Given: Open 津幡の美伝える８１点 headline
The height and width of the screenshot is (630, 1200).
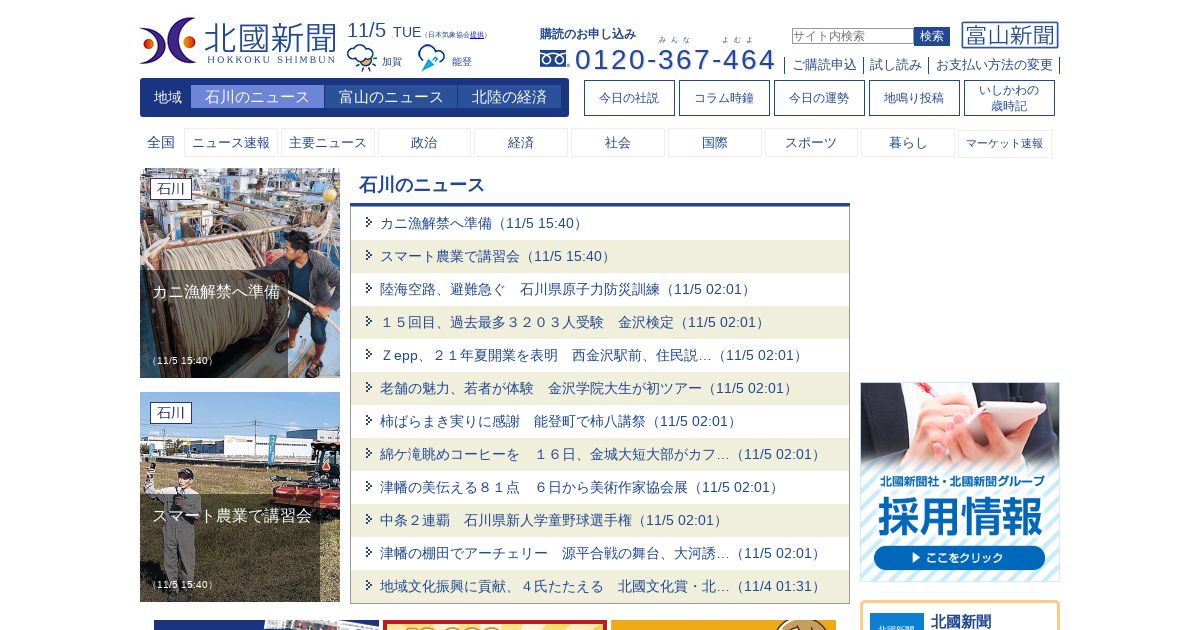Looking at the screenshot, I should (x=581, y=487).
